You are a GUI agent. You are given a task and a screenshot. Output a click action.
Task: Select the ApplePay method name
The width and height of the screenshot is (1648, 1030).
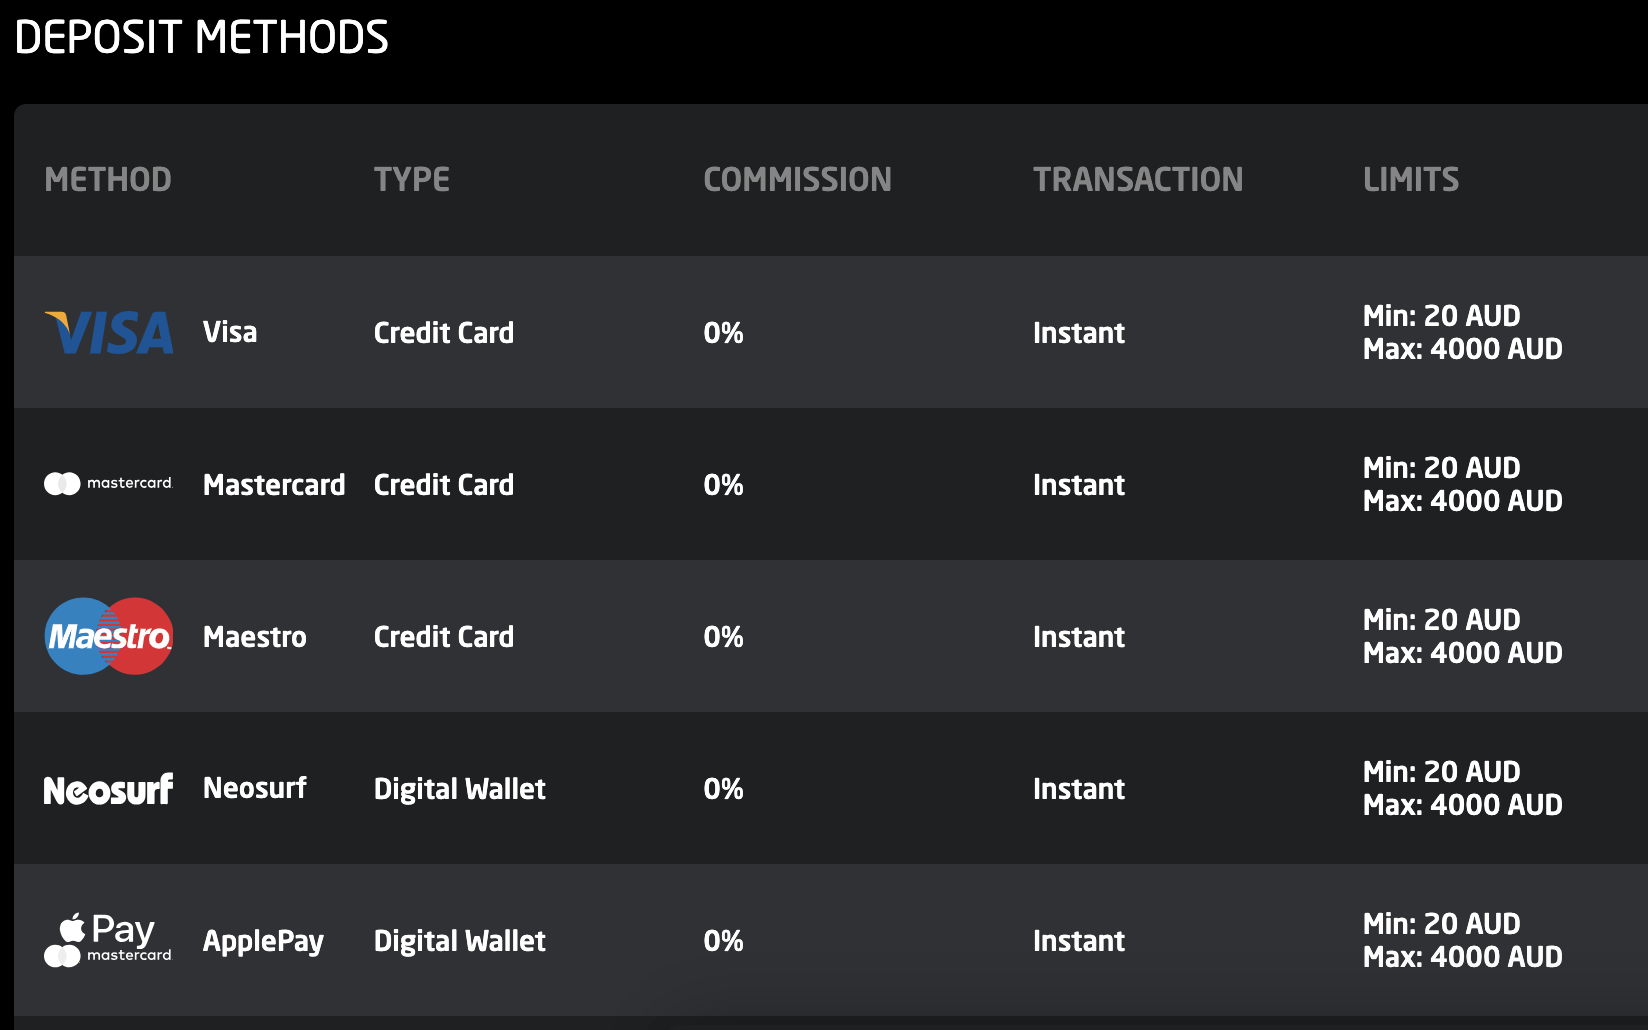click(x=263, y=941)
